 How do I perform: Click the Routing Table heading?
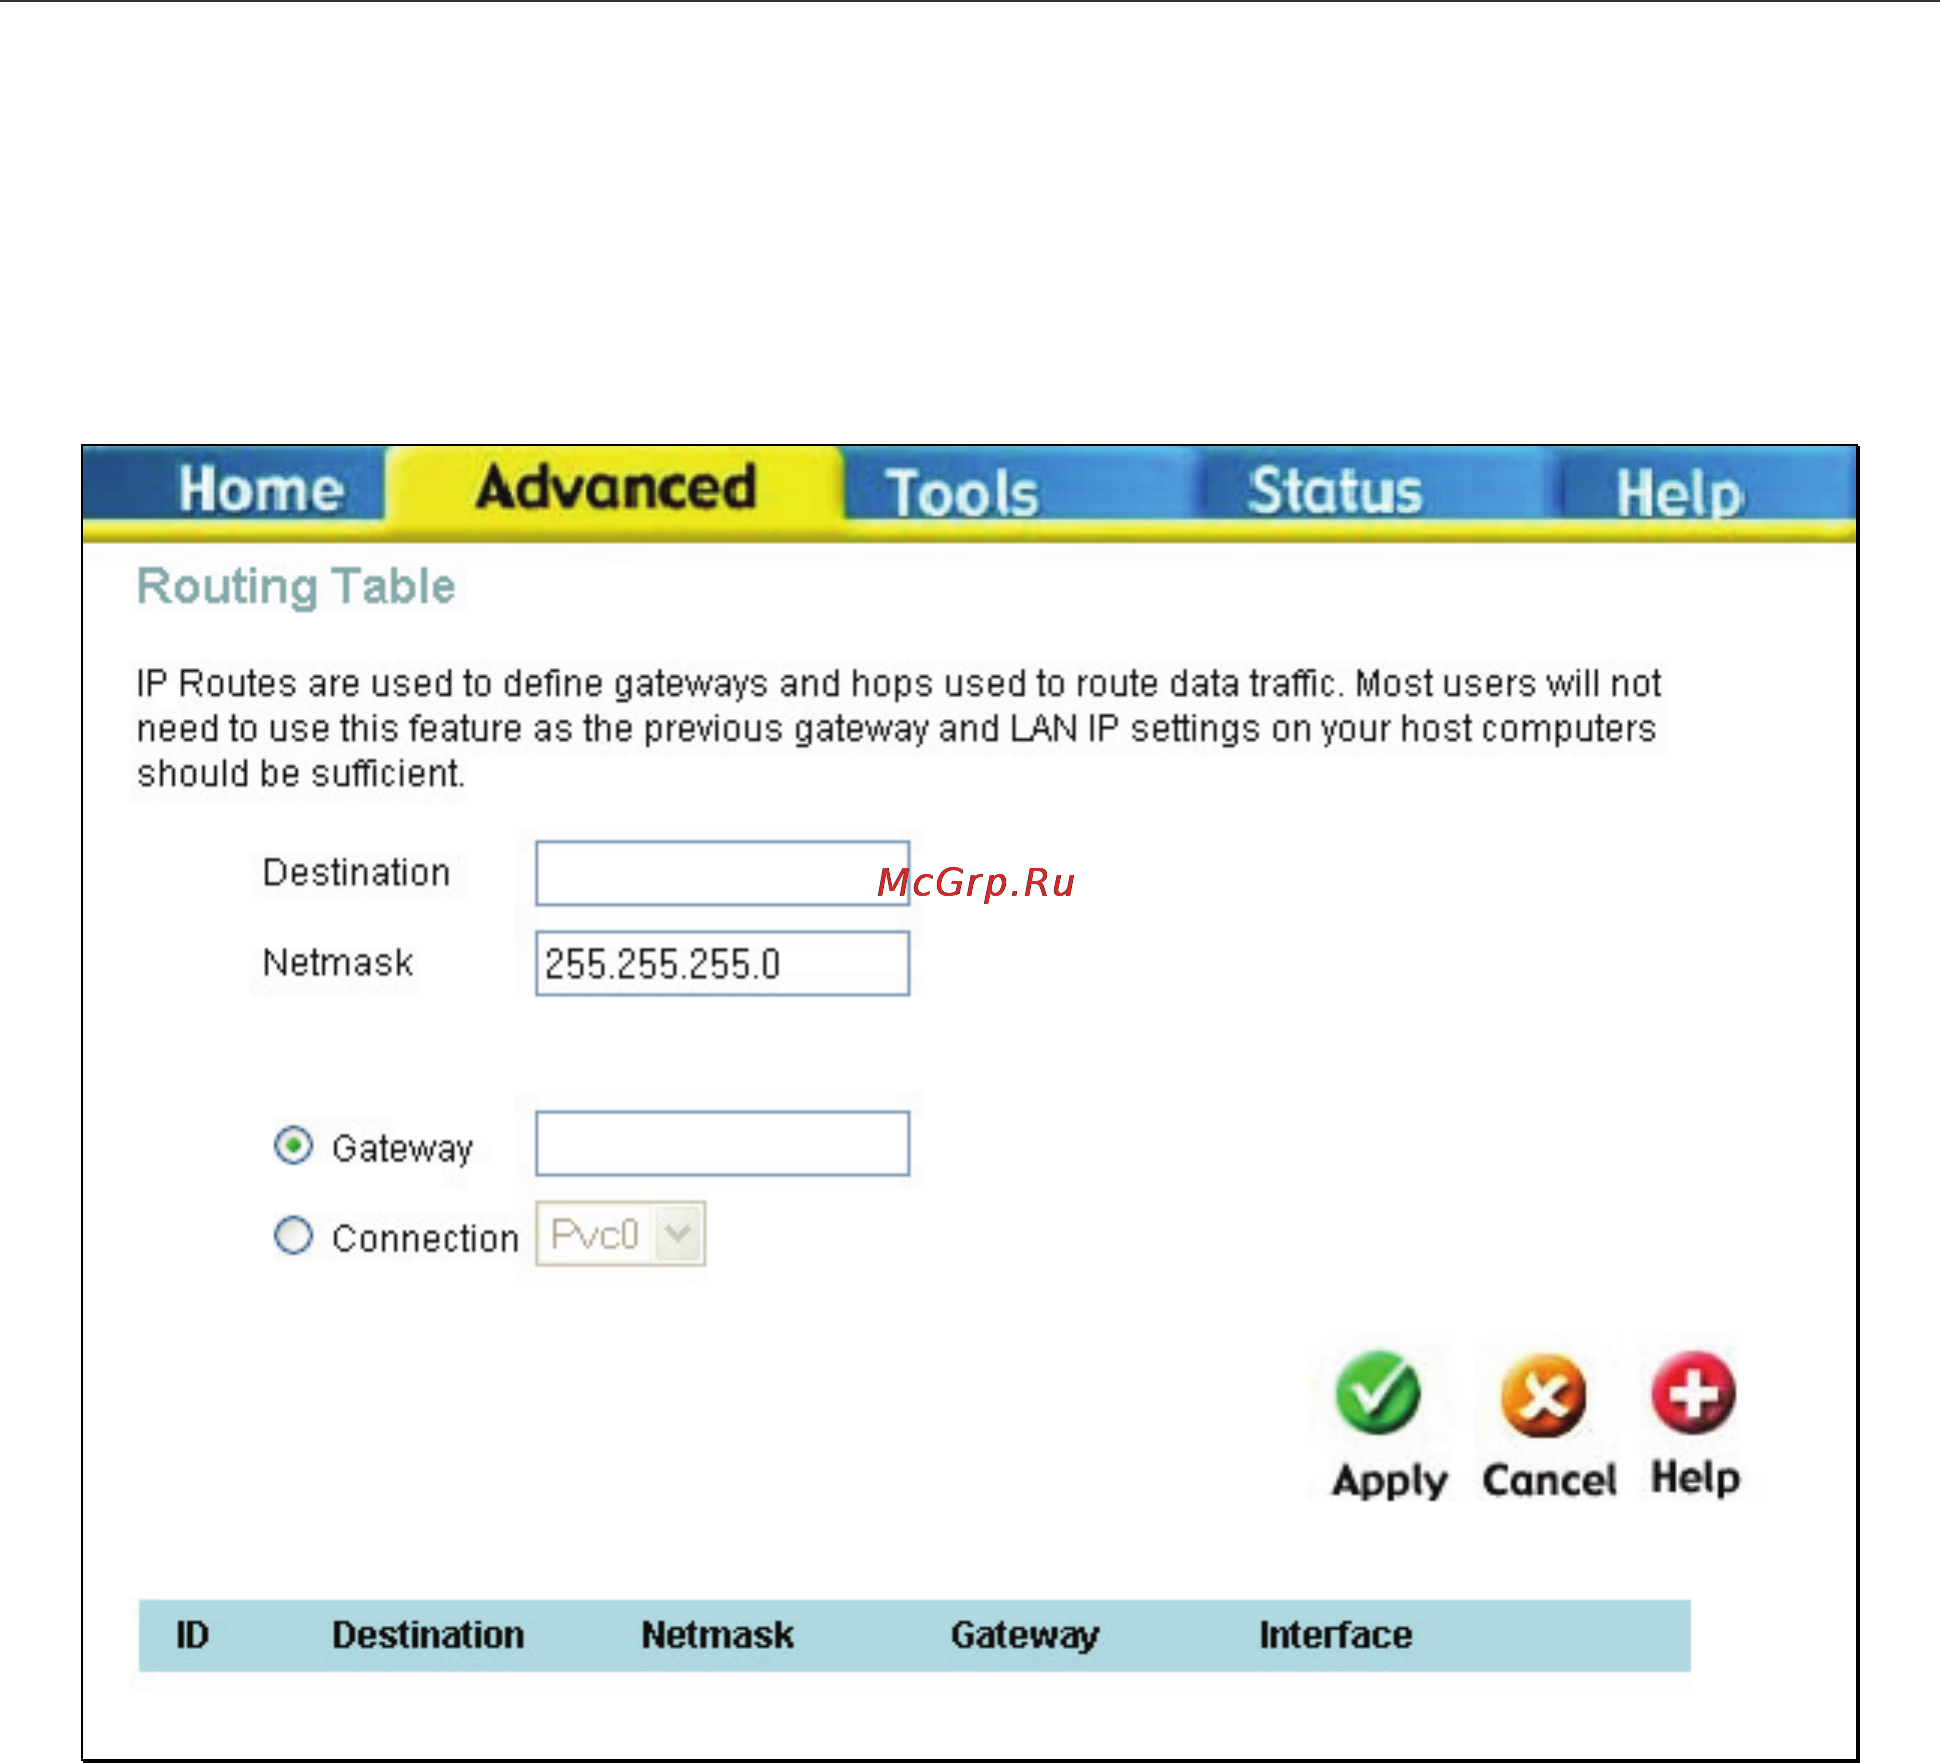(296, 587)
